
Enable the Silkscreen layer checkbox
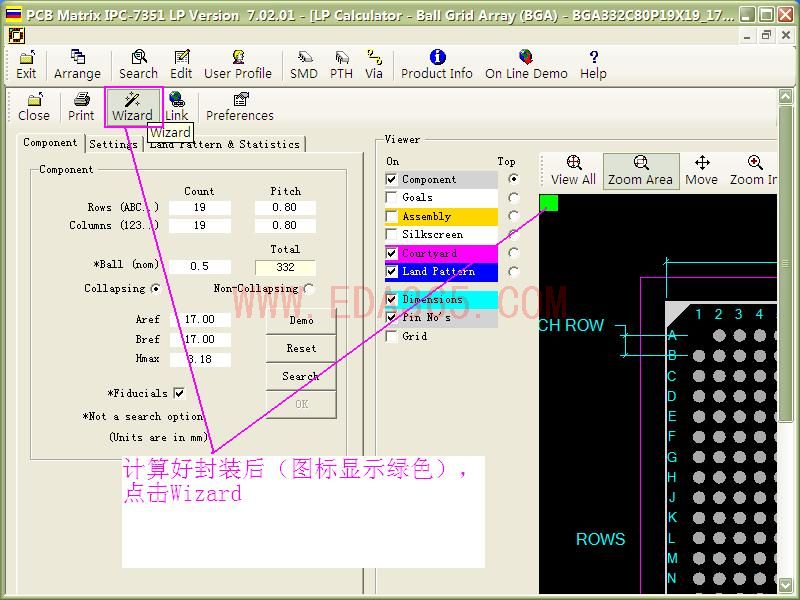click(391, 235)
